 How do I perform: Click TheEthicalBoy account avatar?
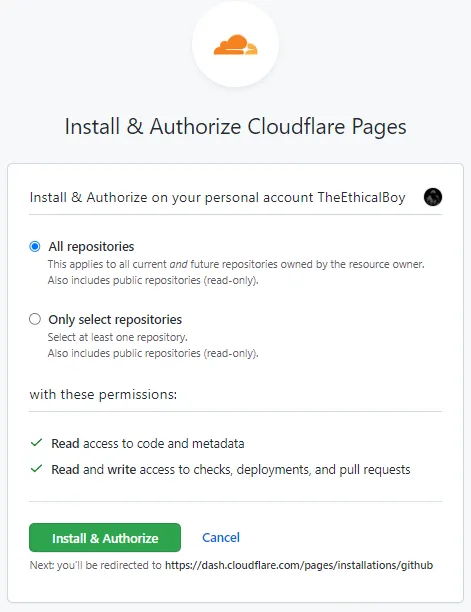(433, 197)
